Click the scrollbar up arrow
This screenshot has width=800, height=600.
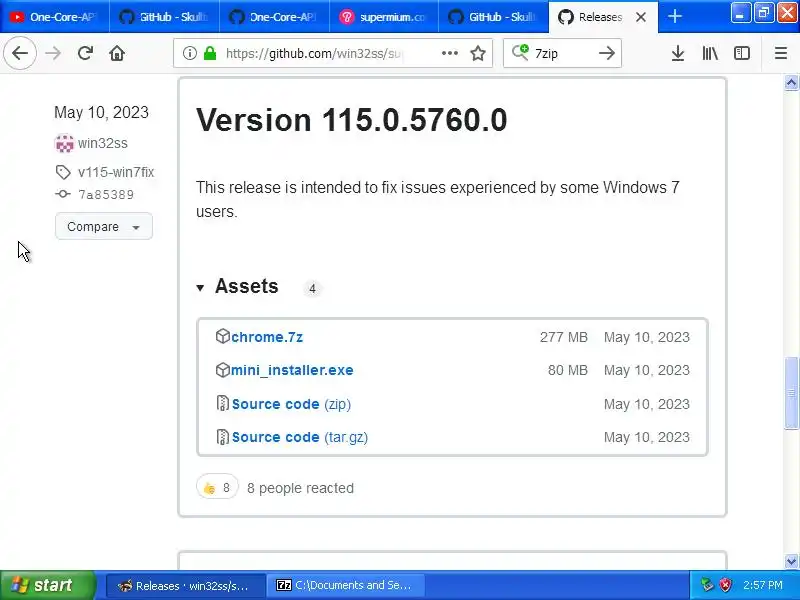click(791, 83)
